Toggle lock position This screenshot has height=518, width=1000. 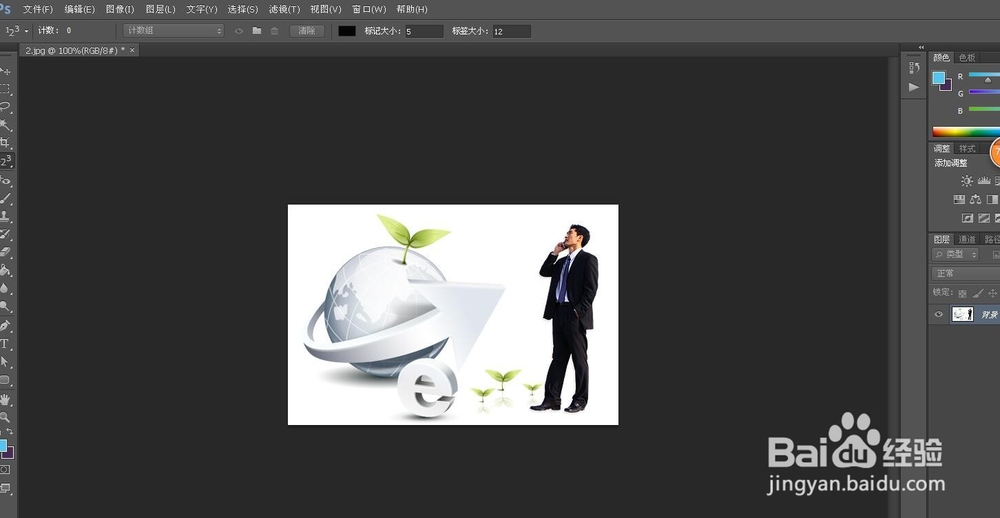(992, 293)
